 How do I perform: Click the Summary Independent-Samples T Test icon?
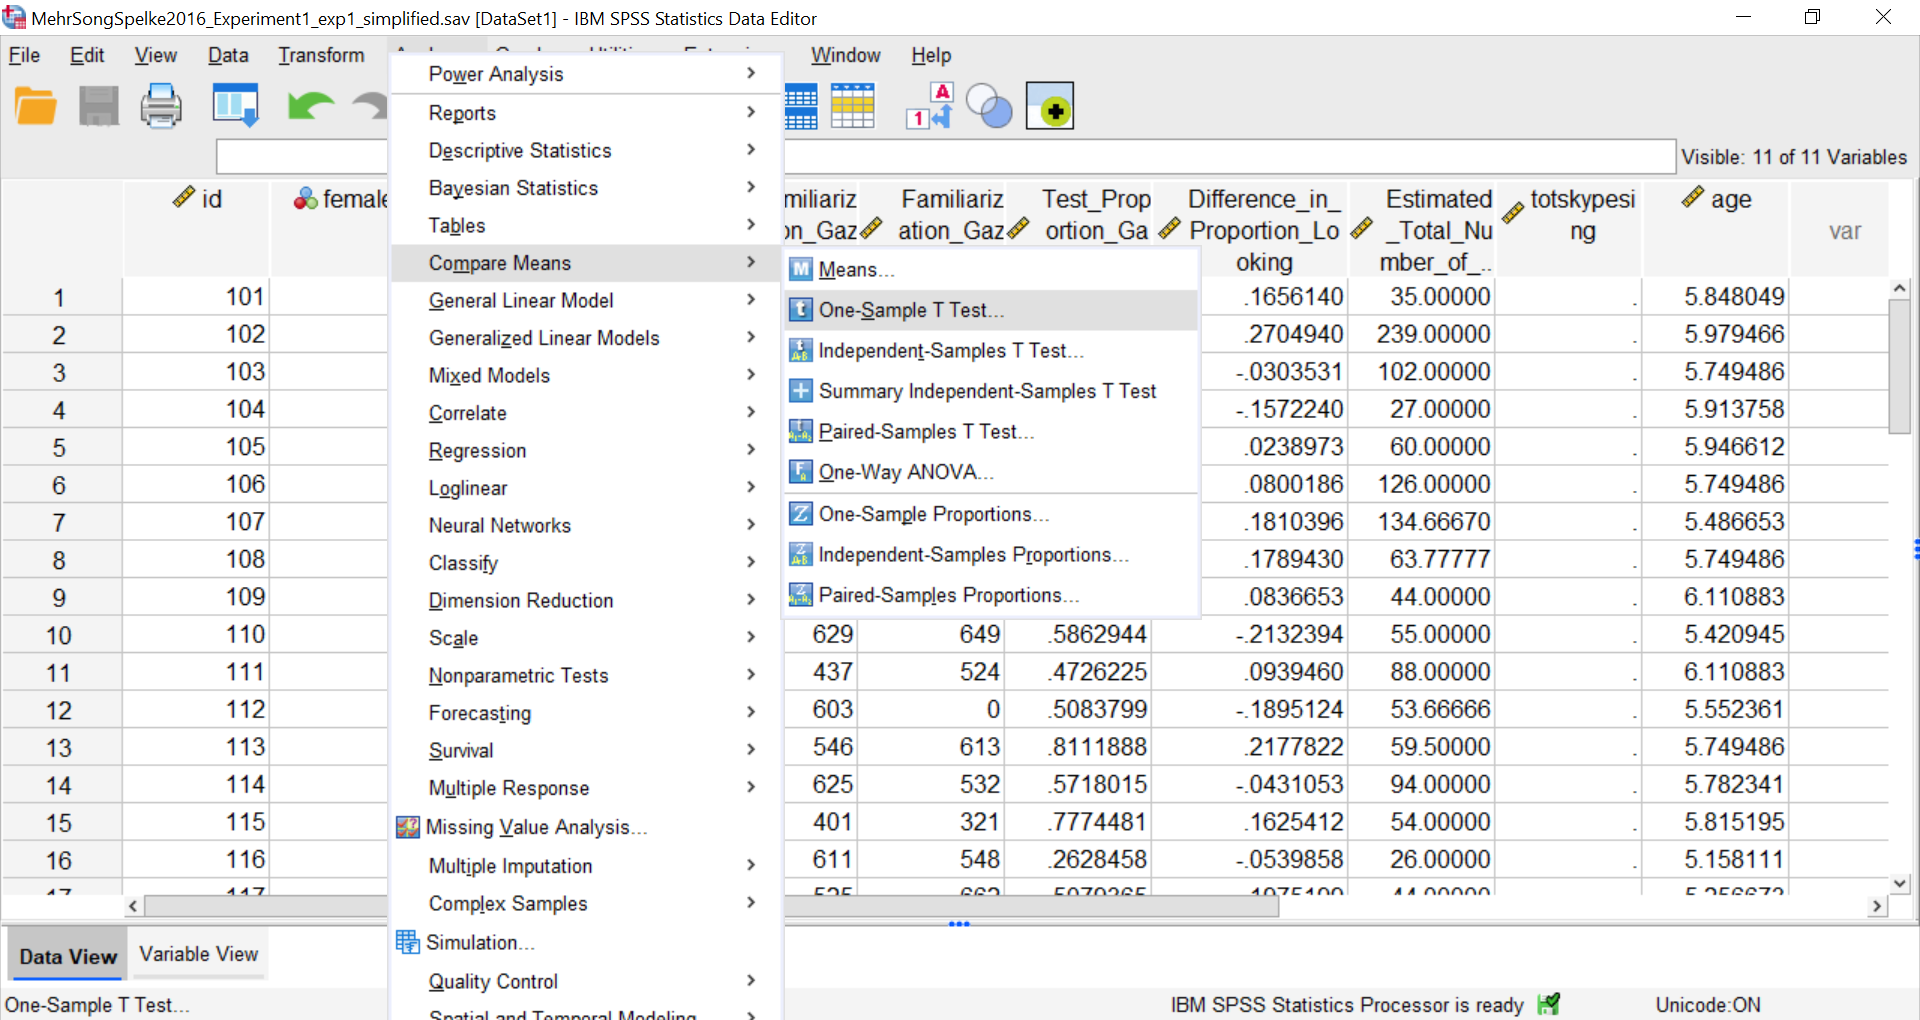(x=801, y=391)
